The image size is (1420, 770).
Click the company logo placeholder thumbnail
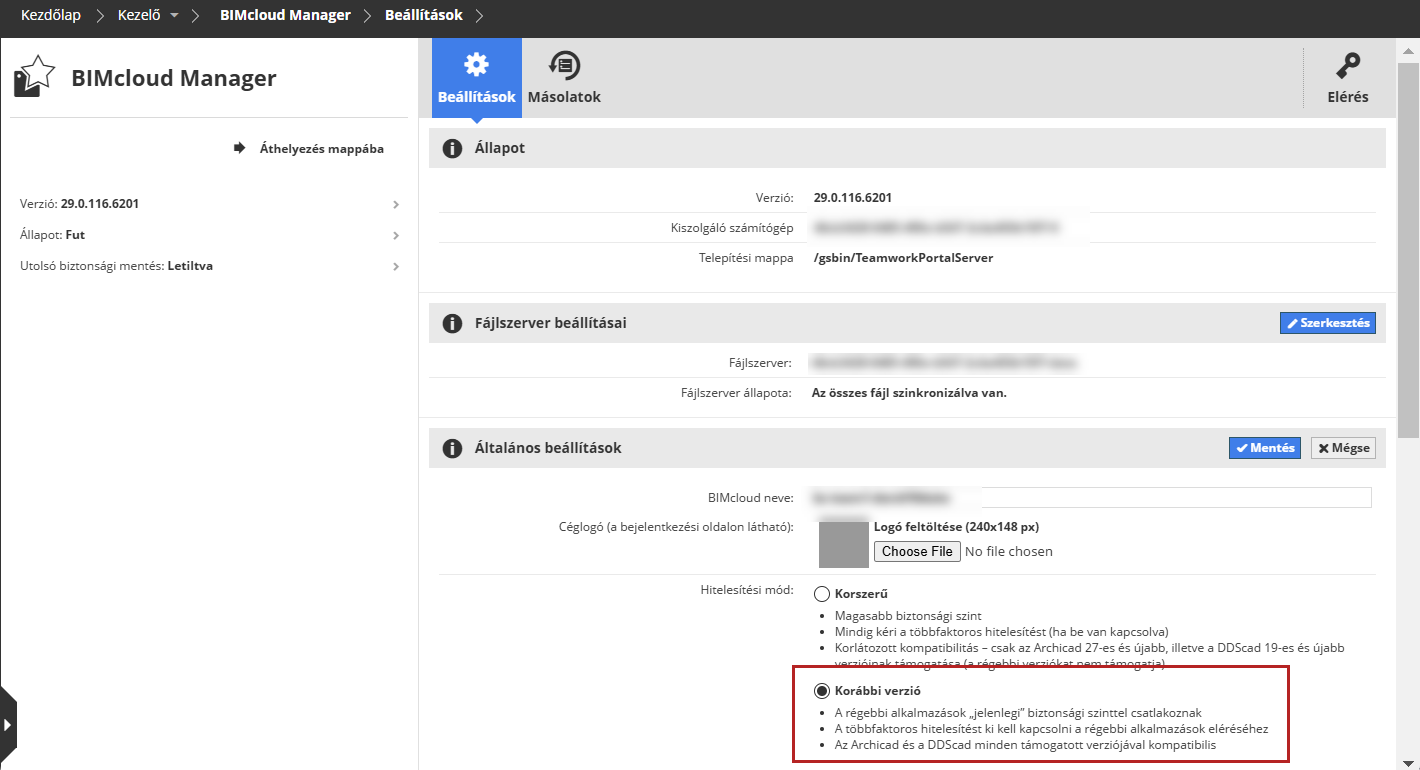pyautogui.click(x=843, y=544)
